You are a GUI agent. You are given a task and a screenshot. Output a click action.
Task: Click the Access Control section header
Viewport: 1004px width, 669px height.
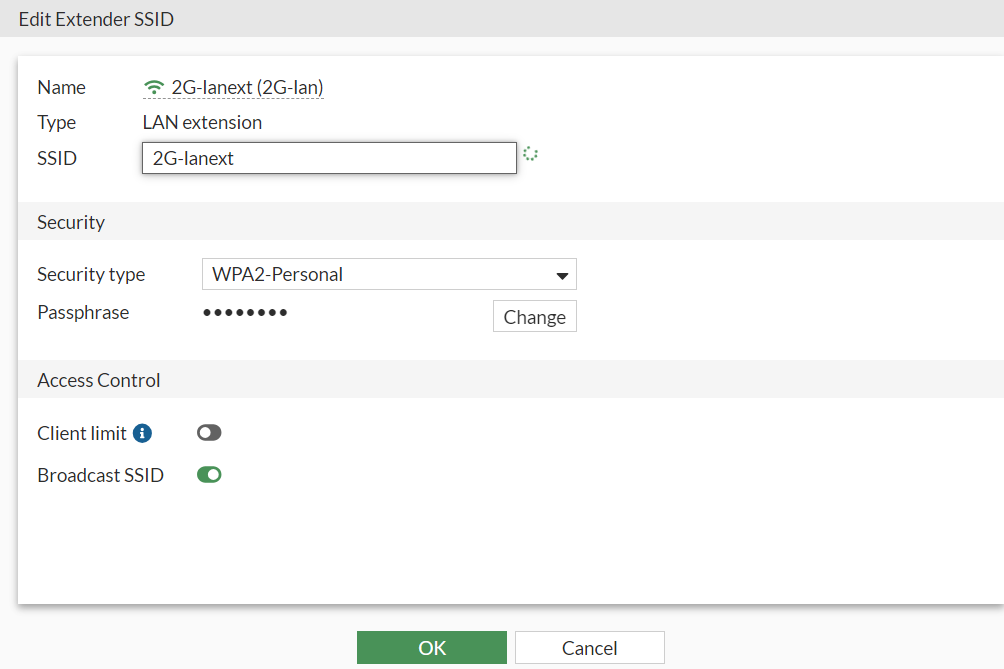[98, 380]
